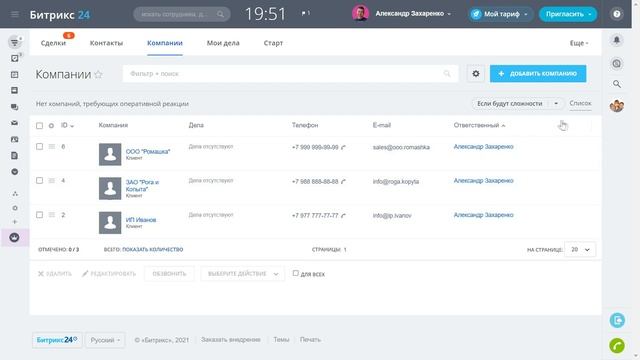This screenshot has height=360, width=640.
Task: Expand the Еще menu
Action: (579, 43)
